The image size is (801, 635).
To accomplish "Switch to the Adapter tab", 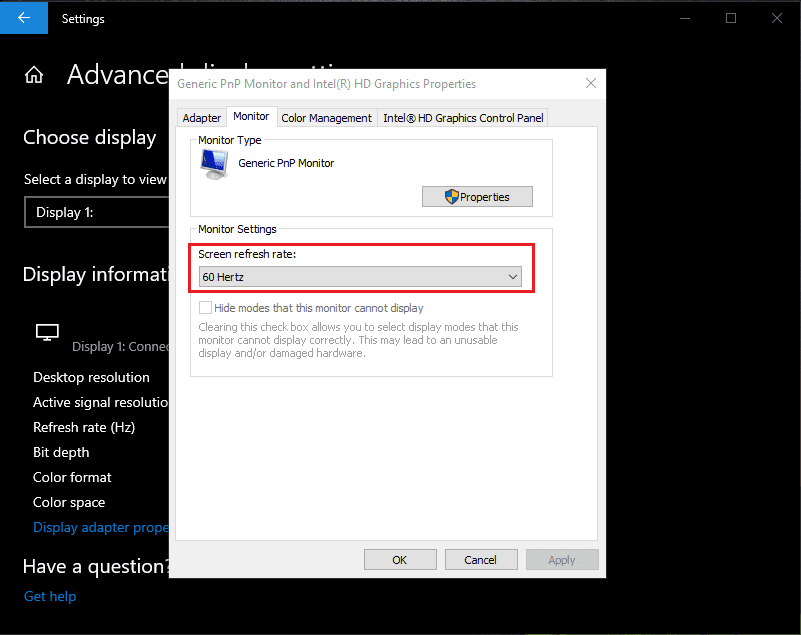I will click(201, 117).
